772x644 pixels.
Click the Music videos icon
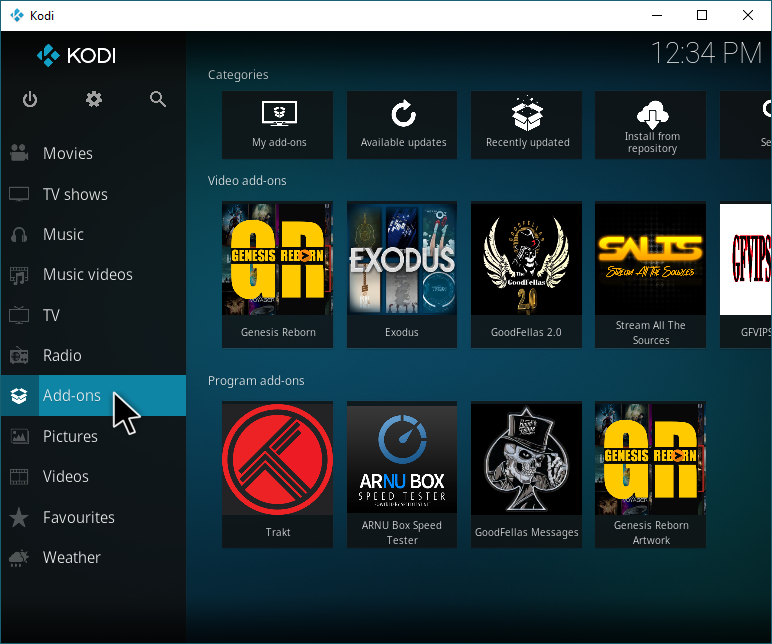(x=19, y=275)
